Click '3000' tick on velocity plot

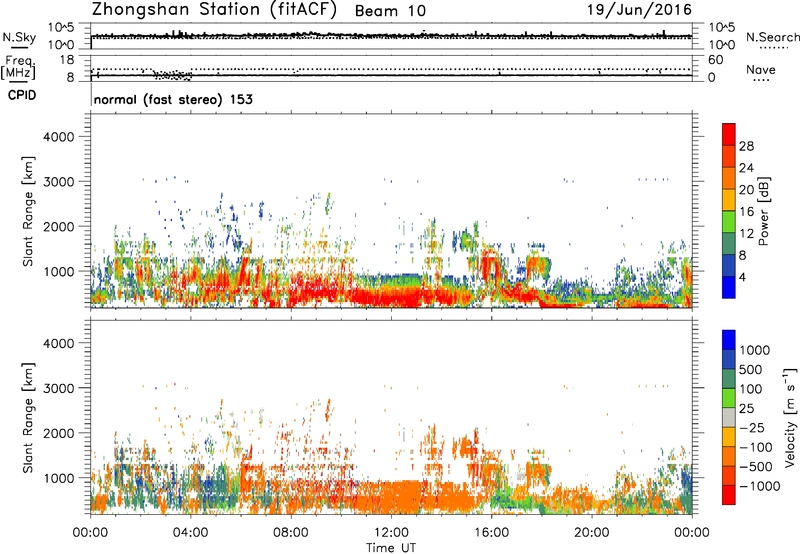pos(58,388)
